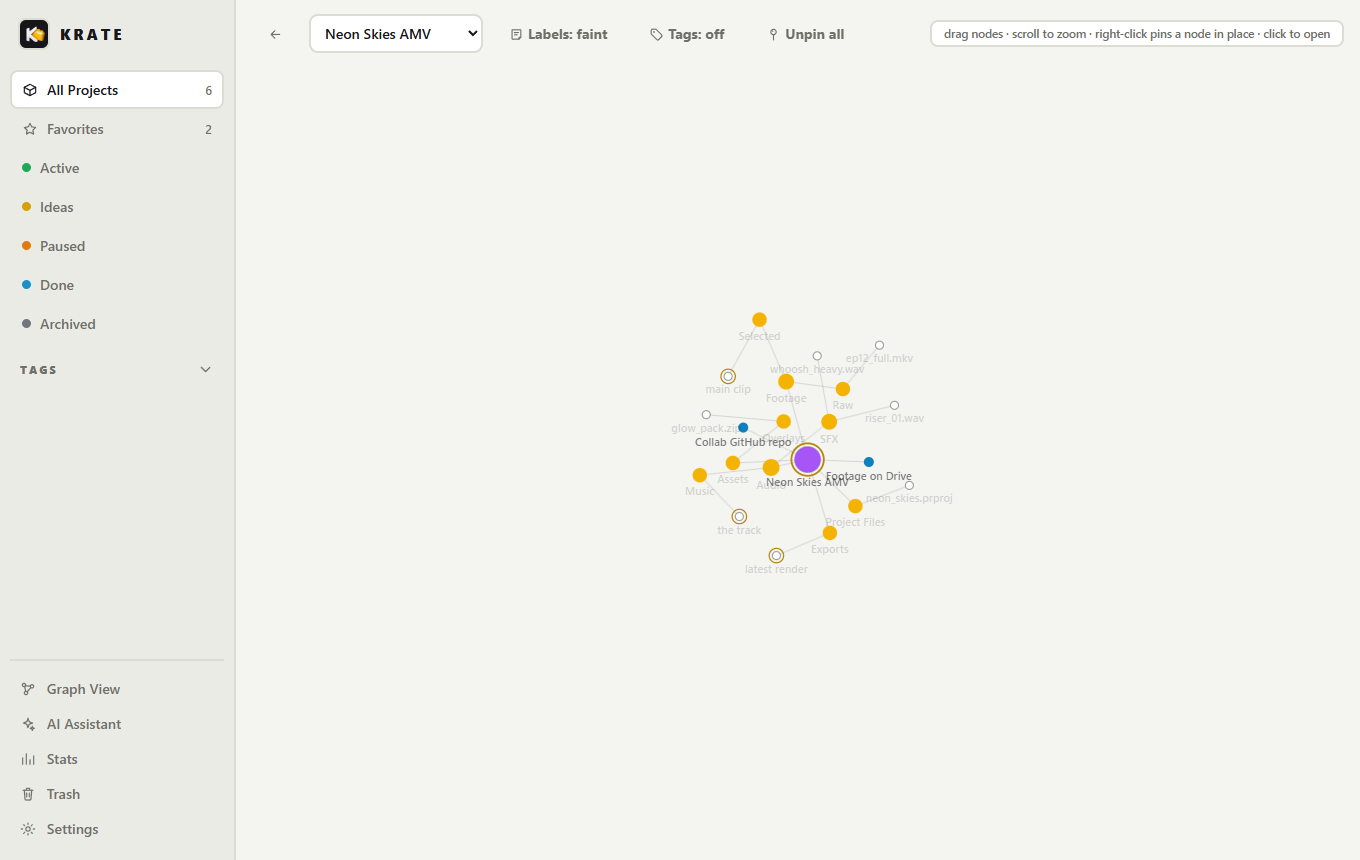Image resolution: width=1360 pixels, height=860 pixels.
Task: Open the All Projects view
Action: [117, 90]
